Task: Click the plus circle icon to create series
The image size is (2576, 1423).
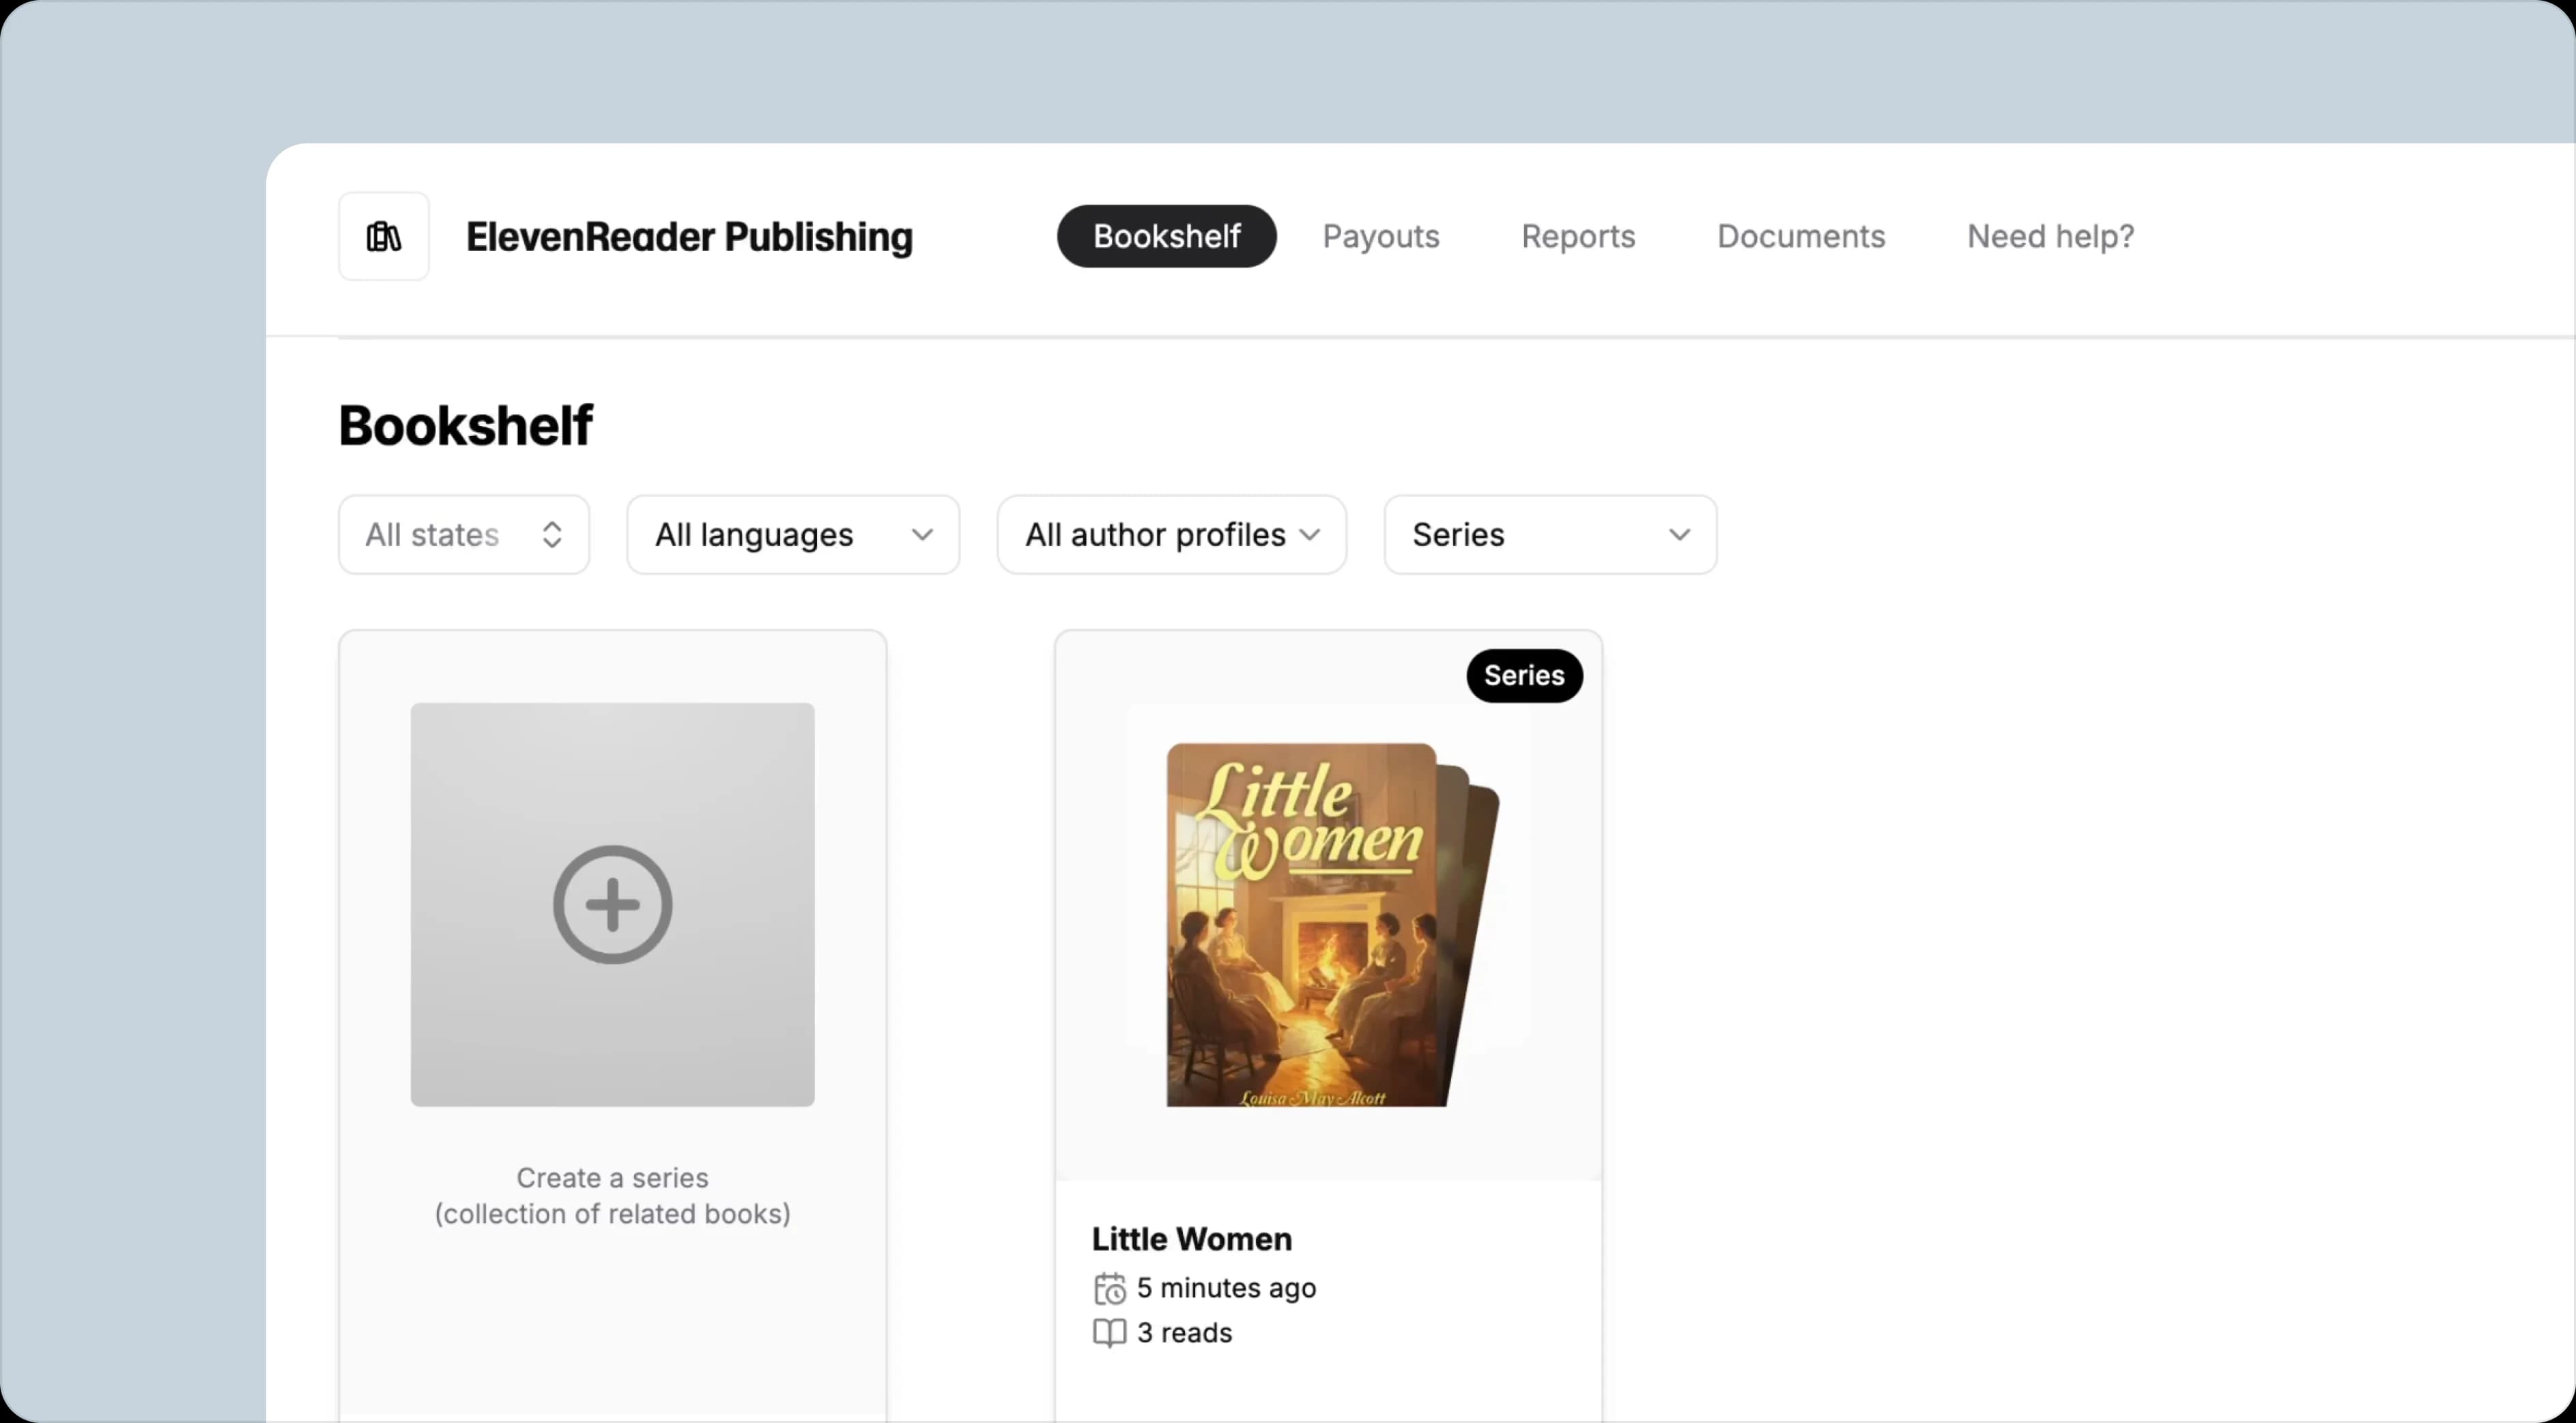Action: [612, 905]
